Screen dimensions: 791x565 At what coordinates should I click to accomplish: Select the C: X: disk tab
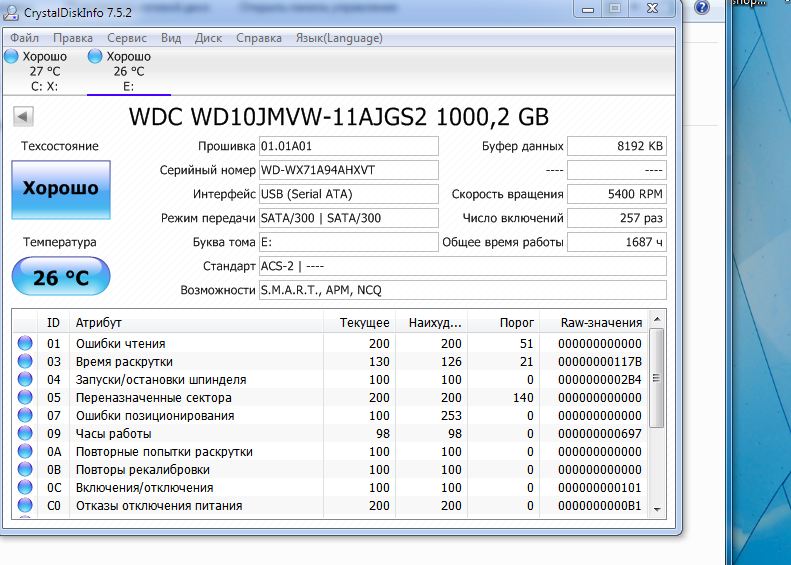tap(44, 71)
